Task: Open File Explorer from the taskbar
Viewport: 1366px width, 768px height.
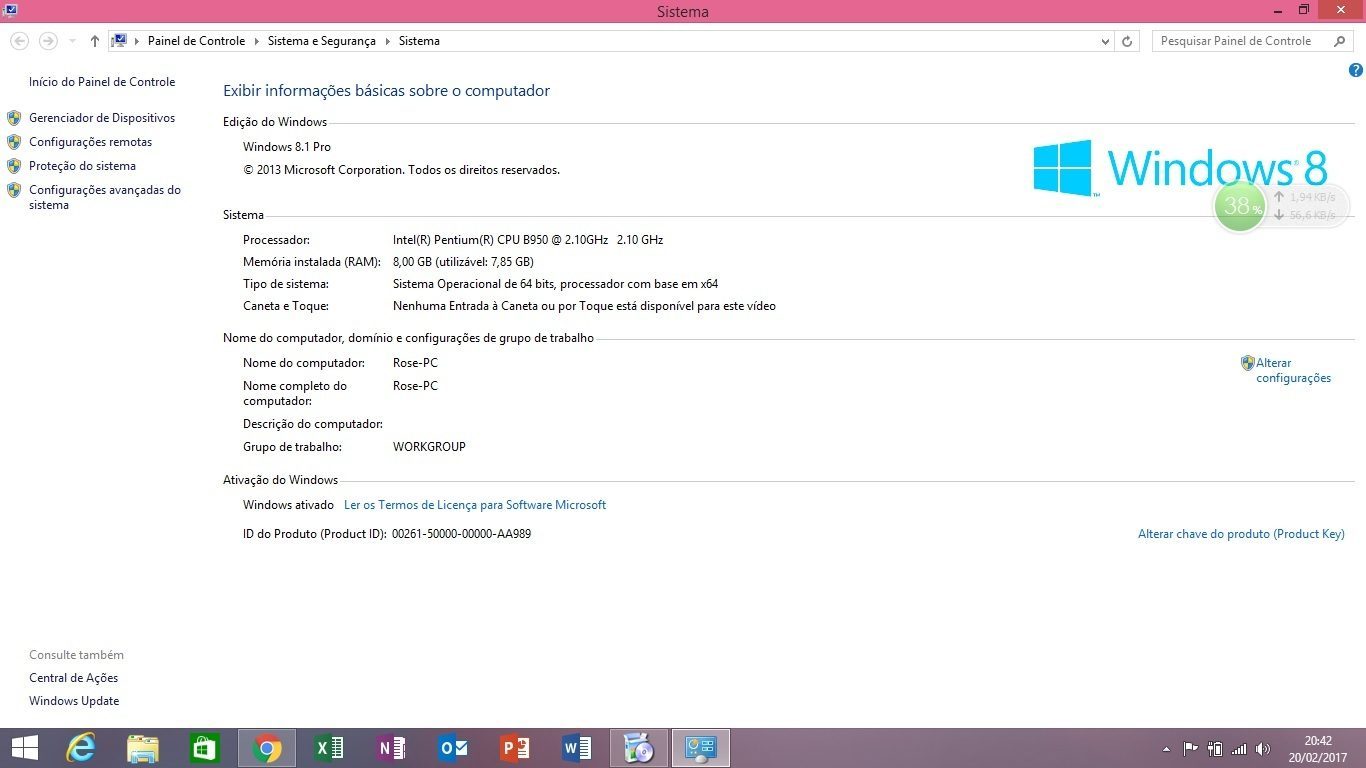Action: tap(143, 748)
